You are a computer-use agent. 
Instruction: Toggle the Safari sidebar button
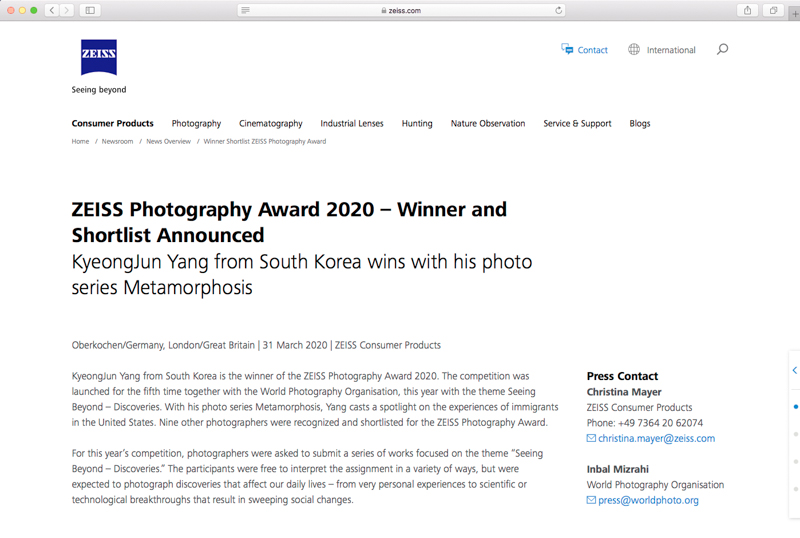pyautogui.click(x=90, y=10)
